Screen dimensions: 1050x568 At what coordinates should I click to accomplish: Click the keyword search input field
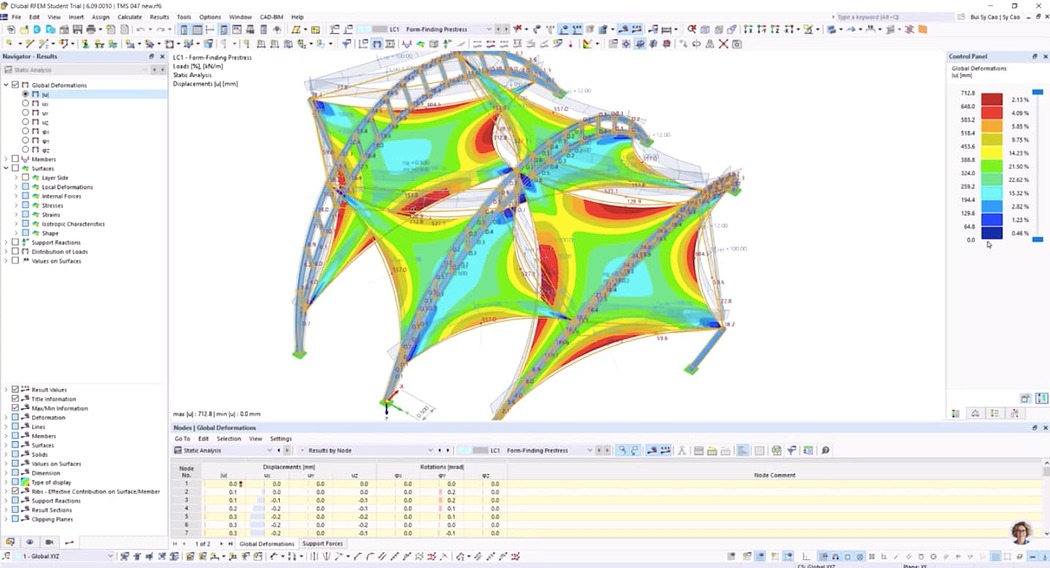click(894, 17)
